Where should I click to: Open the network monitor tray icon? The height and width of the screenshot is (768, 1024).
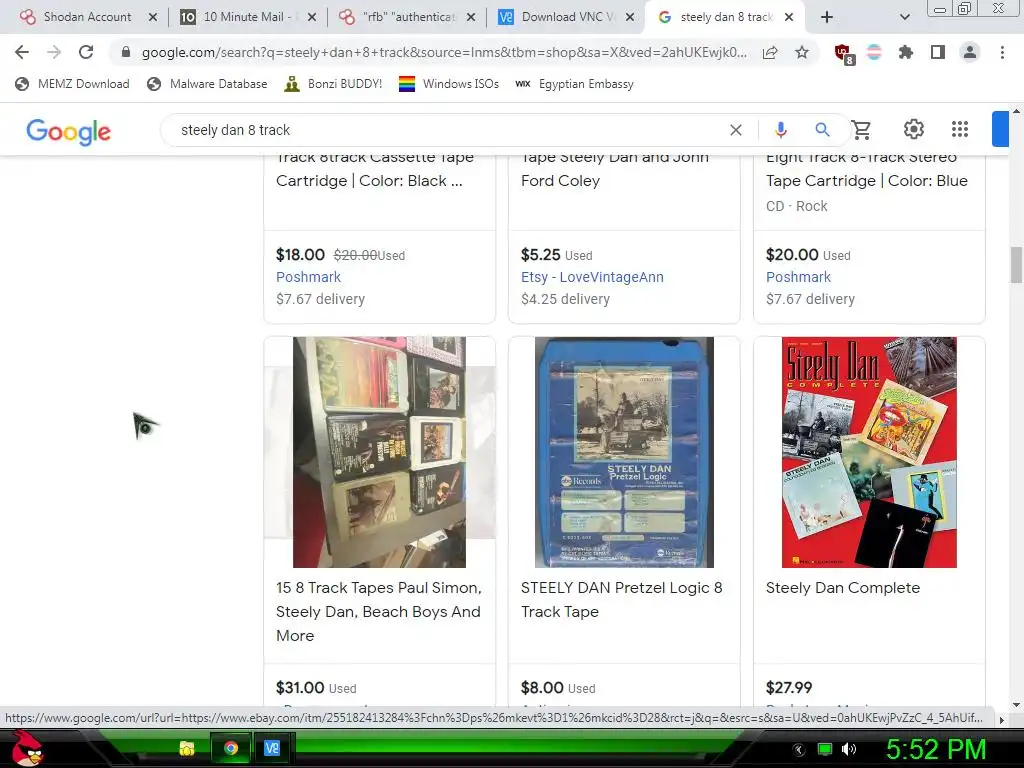[825, 749]
